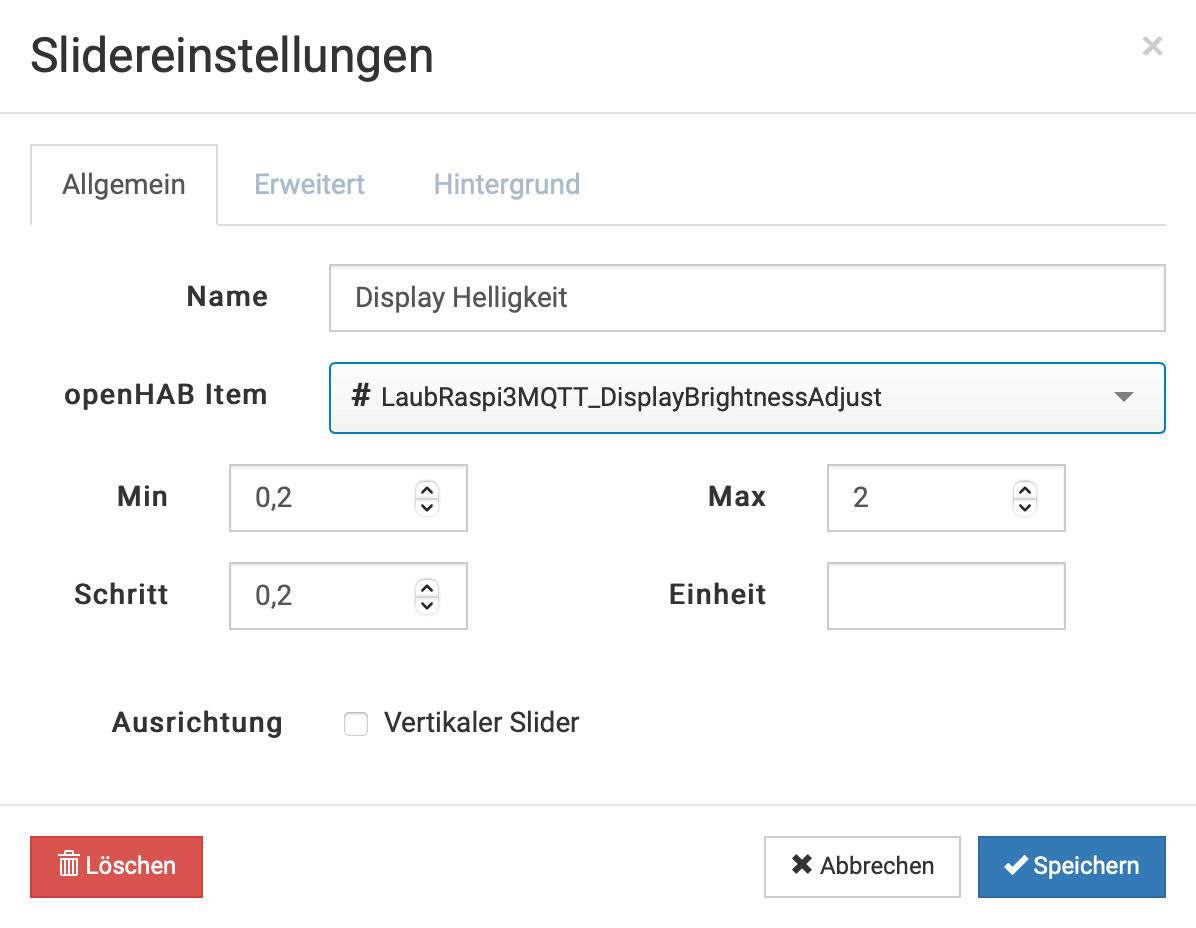The image size is (1196, 928).
Task: Select the Allgemein tab
Action: 124,185
